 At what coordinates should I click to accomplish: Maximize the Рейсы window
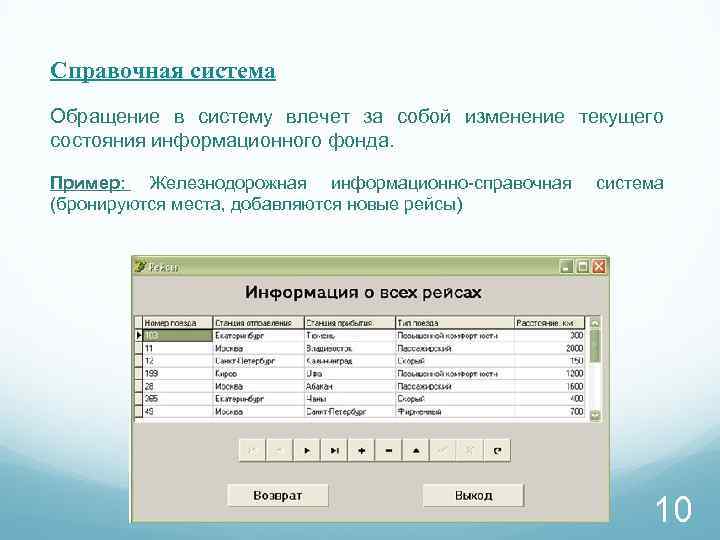(583, 266)
